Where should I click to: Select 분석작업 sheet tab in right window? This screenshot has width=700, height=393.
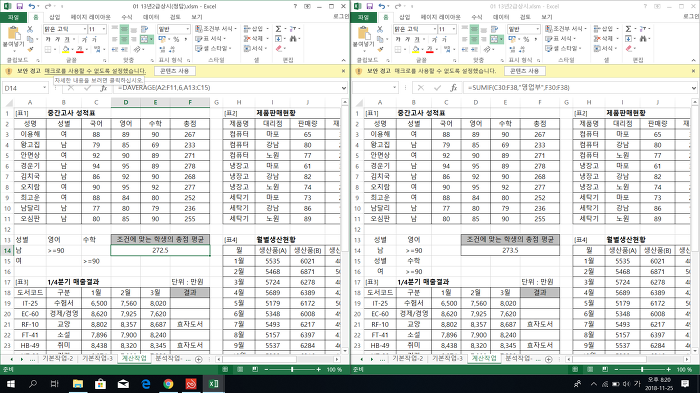point(518,359)
